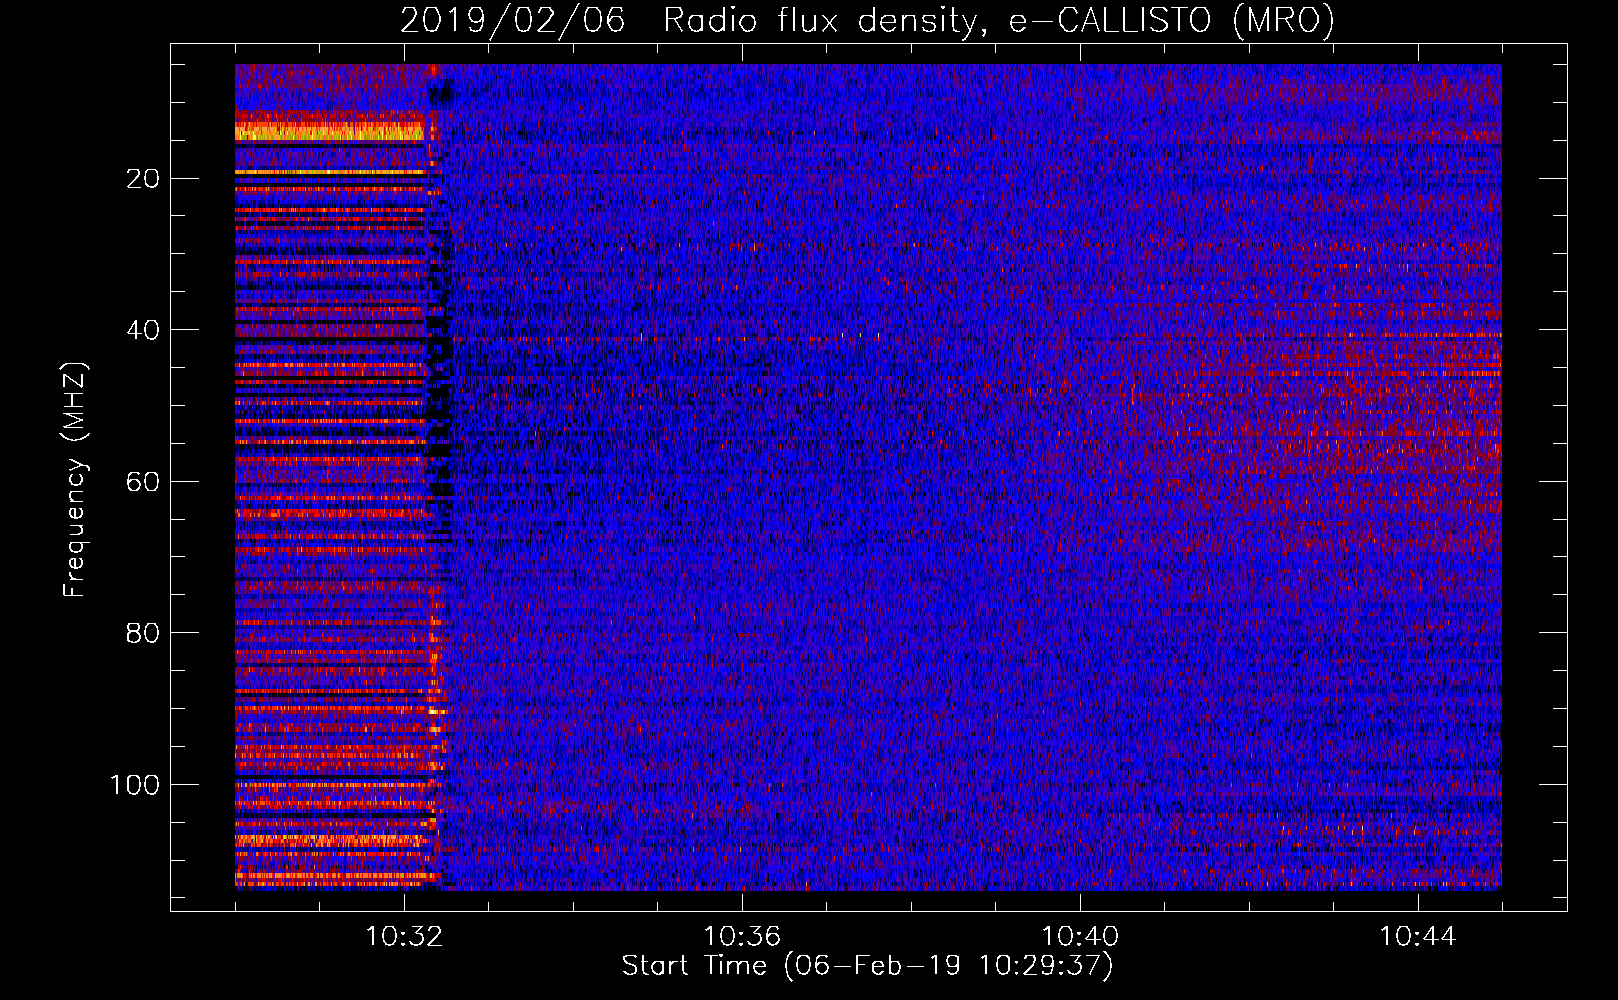Screen dimensions: 1618x1000
Task: Click the '40' frequency tick label
Action: coord(143,330)
